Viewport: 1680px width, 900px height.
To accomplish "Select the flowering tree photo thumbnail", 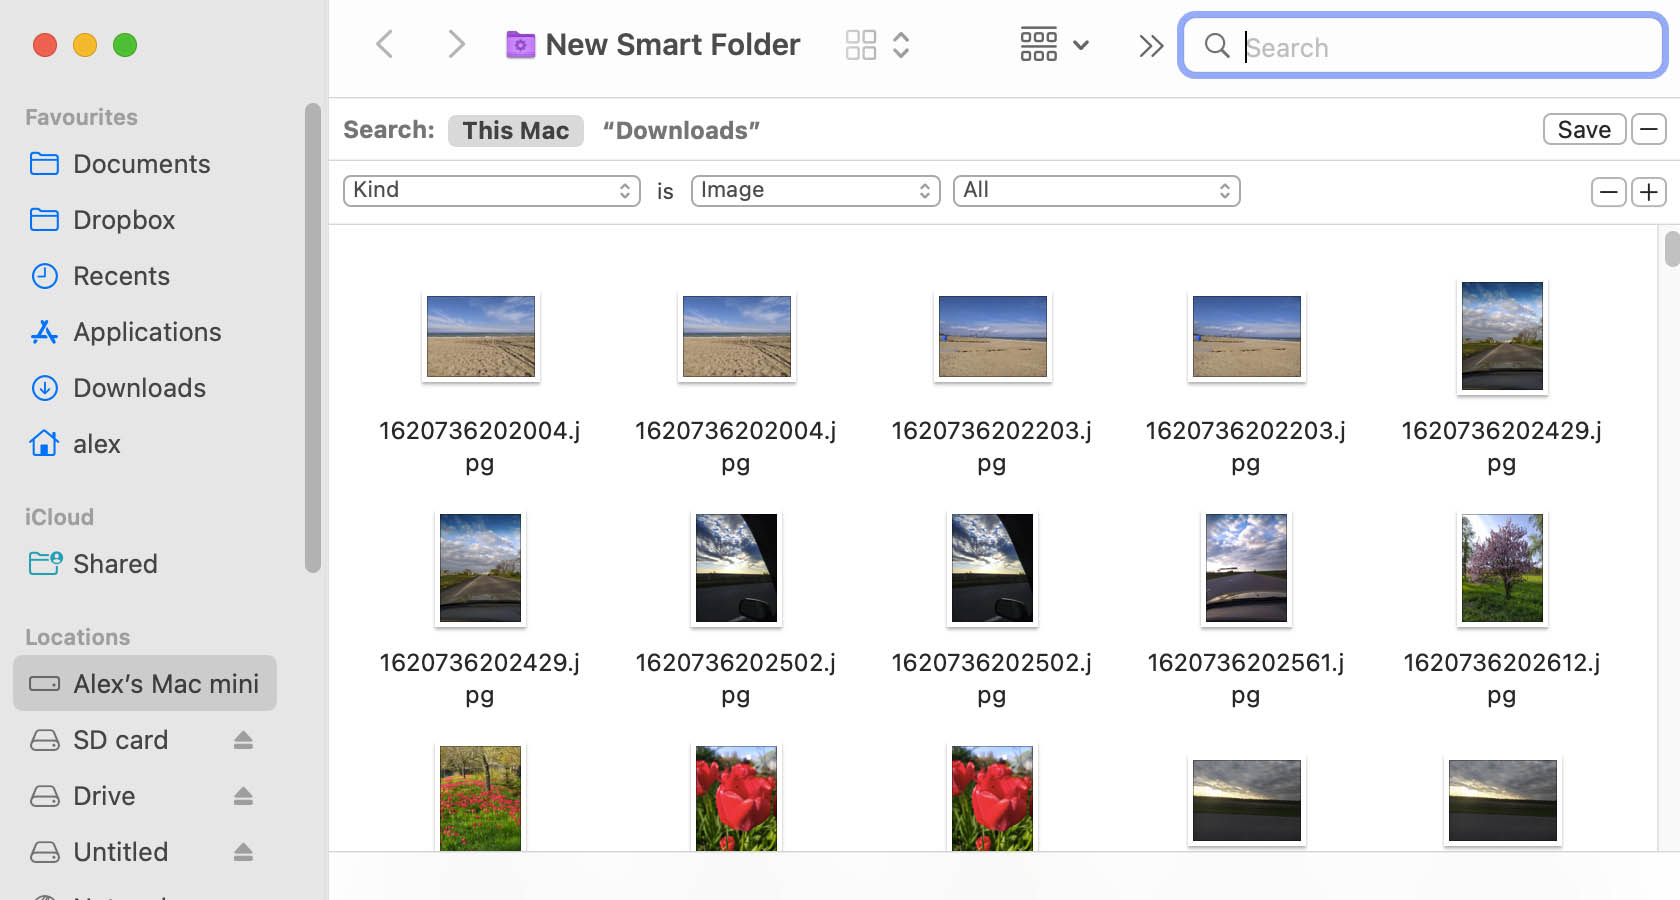I will (x=1501, y=568).
